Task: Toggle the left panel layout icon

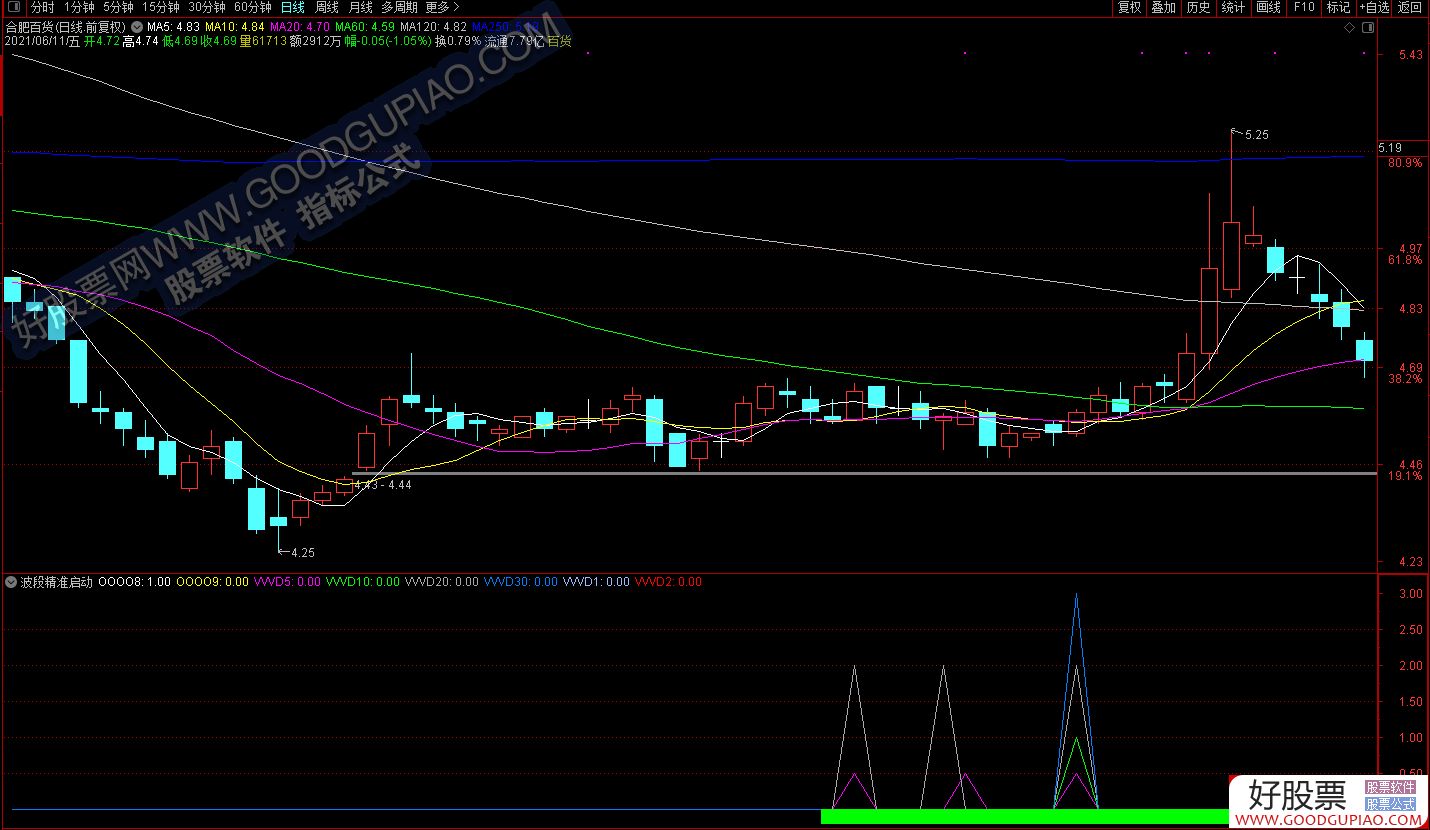Action: [13, 7]
